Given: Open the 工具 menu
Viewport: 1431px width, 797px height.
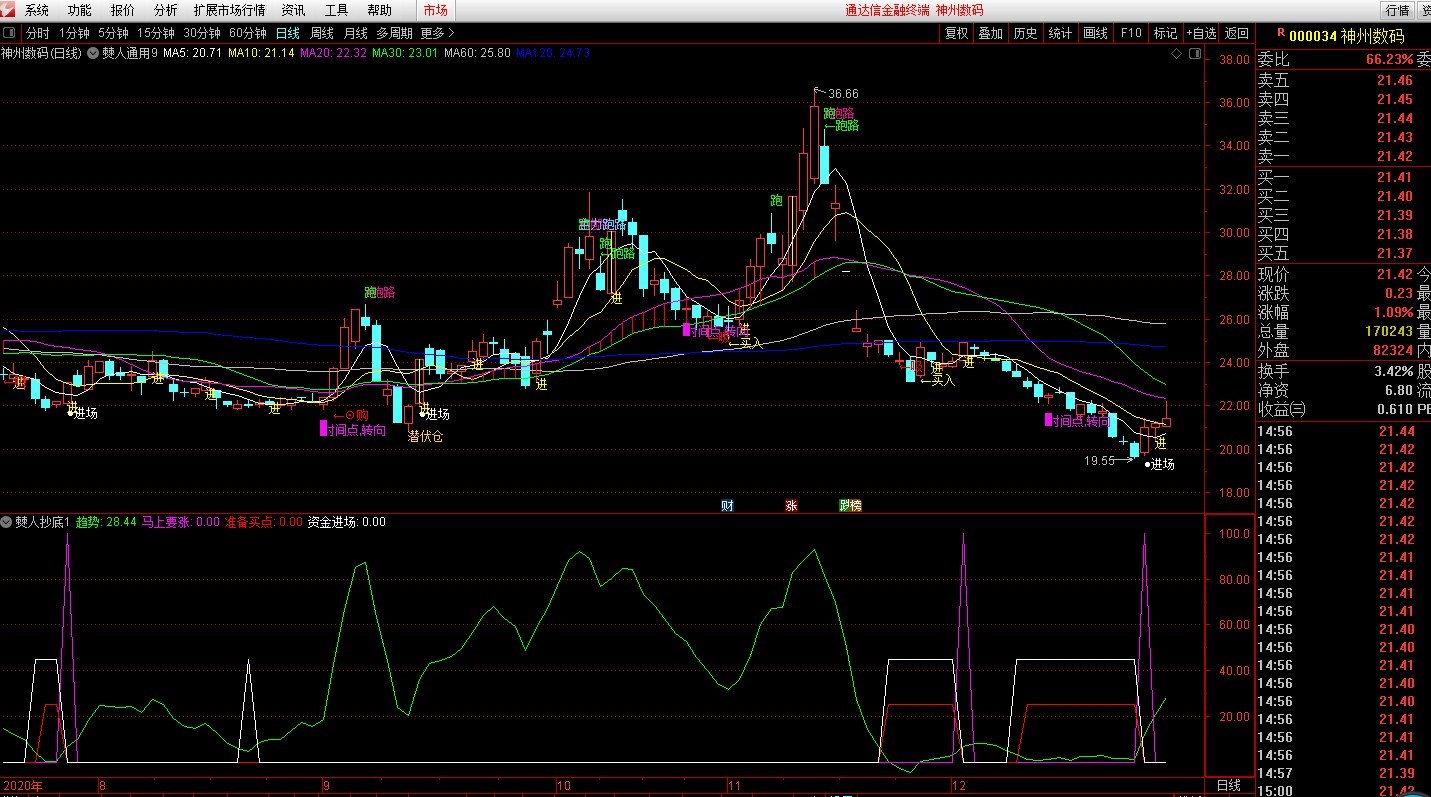Looking at the screenshot, I should (x=337, y=10).
